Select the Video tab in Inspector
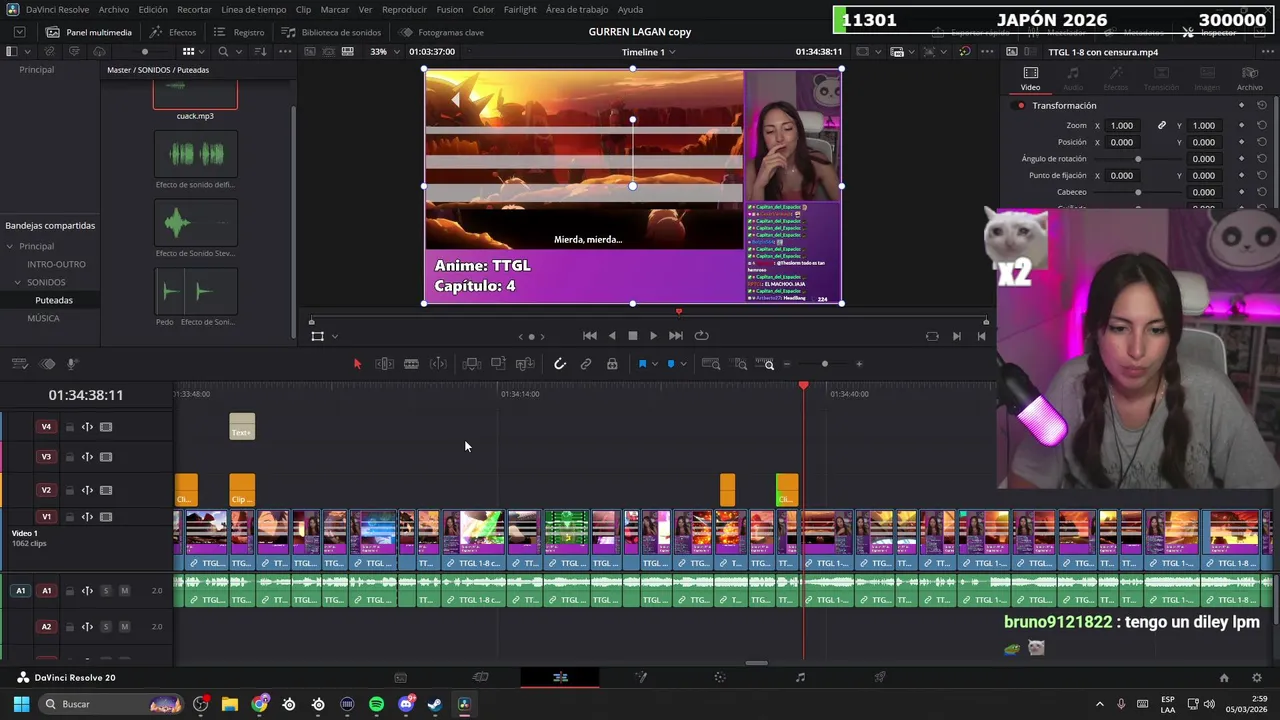This screenshot has height=720, width=1280. click(1030, 79)
